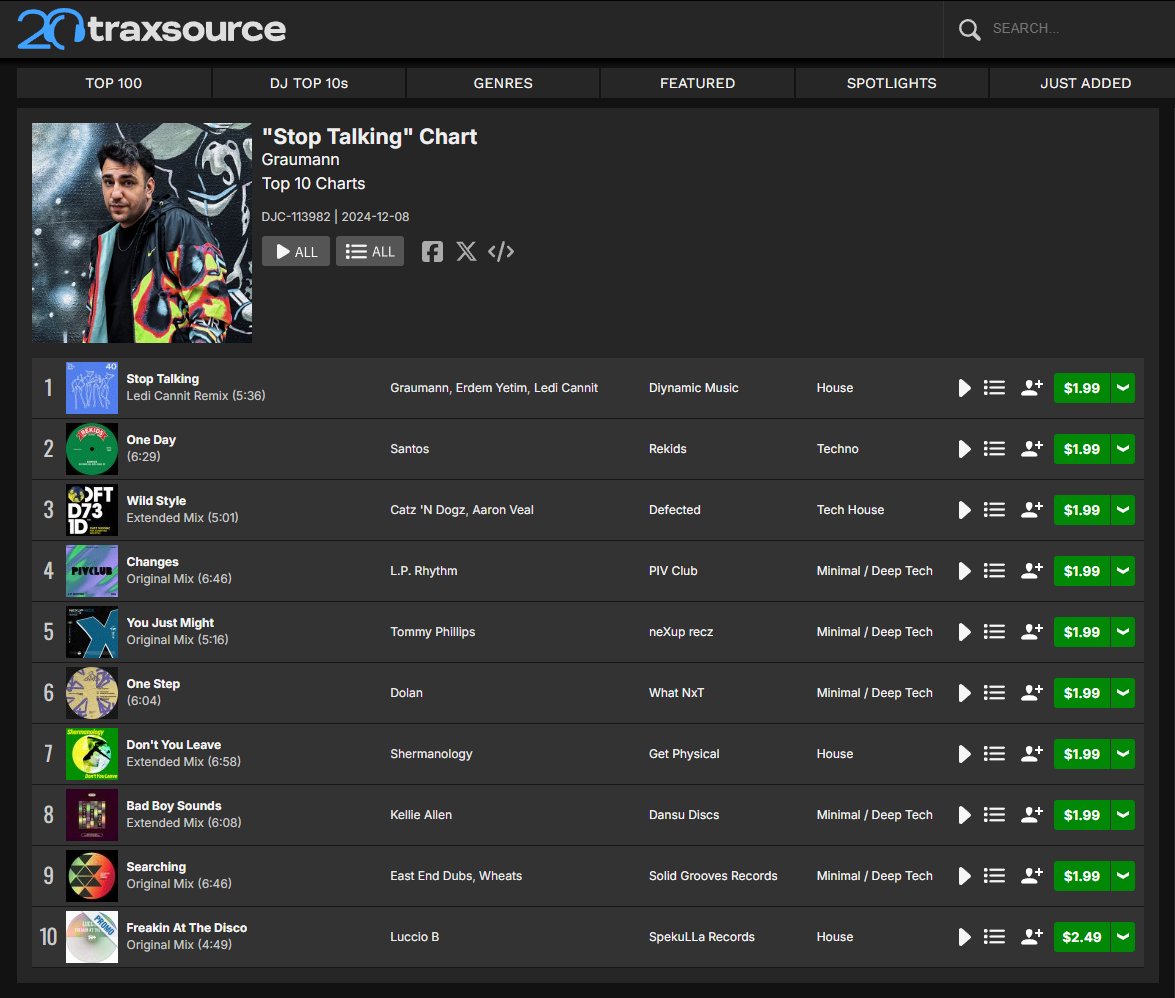Play Bad Boy Sounds track
This screenshot has width=1175, height=998.
tap(964, 815)
